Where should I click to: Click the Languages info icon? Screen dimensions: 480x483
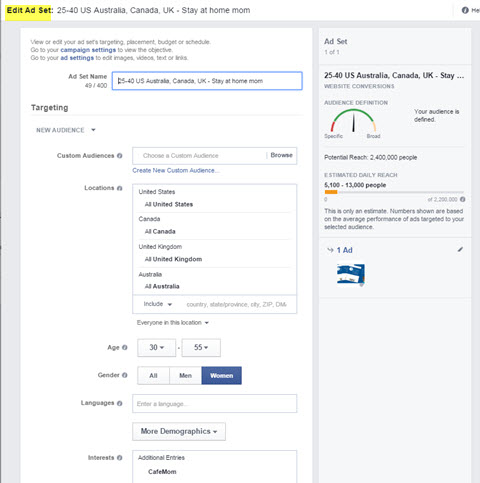119,403
